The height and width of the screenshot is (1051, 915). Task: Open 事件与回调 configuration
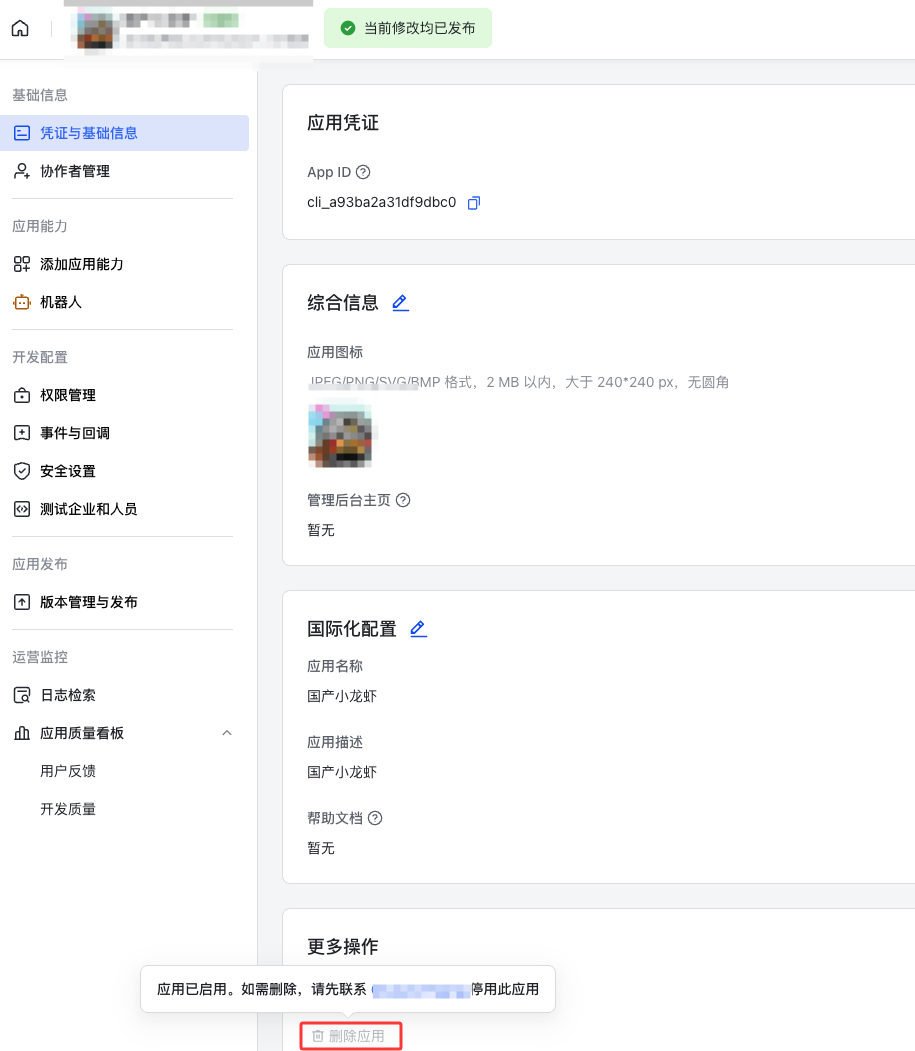74,433
